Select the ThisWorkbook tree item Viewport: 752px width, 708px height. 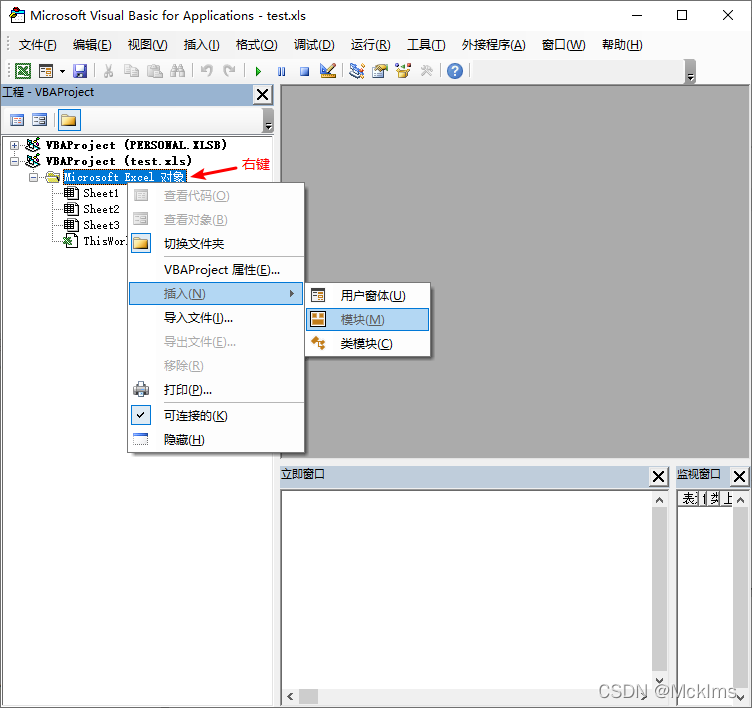click(95, 241)
